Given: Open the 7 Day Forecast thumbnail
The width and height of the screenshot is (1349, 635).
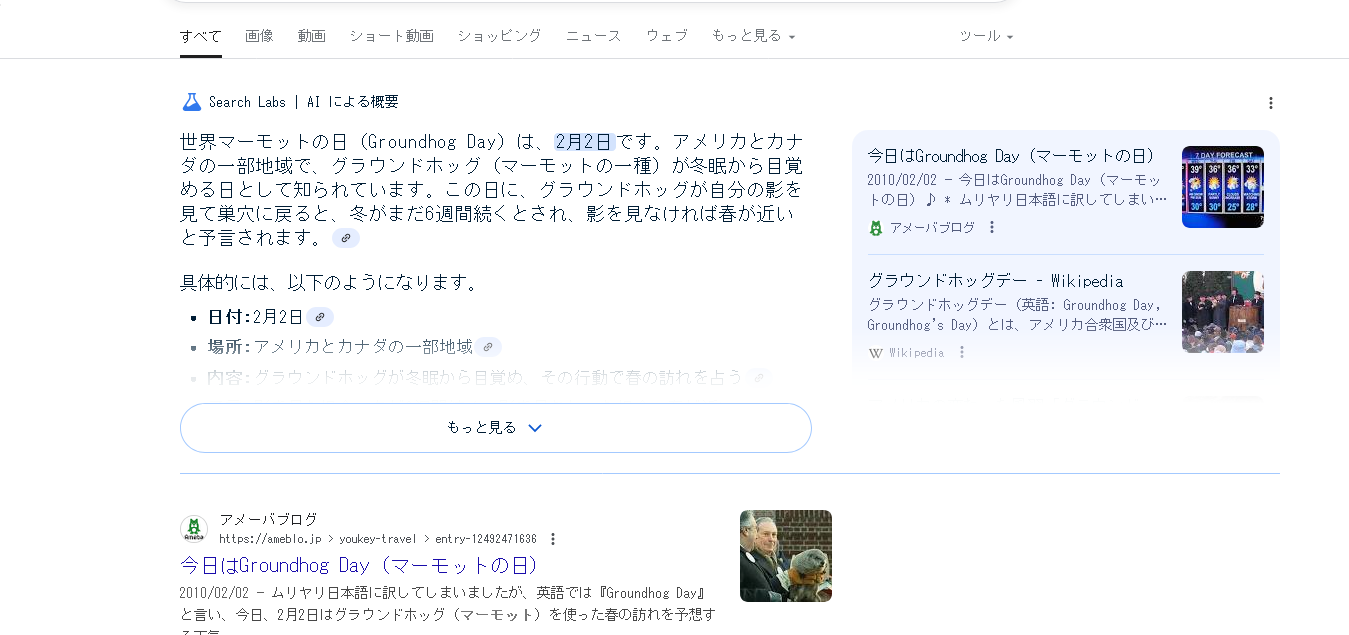Looking at the screenshot, I should (1223, 187).
